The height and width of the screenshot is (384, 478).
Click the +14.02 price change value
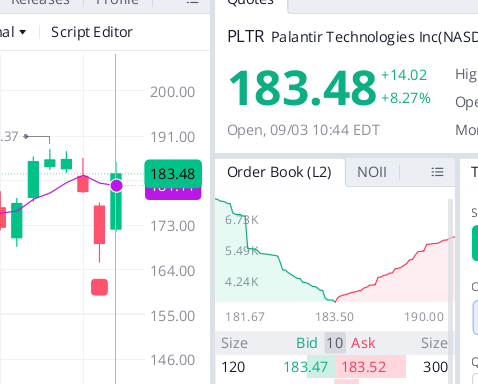(x=404, y=75)
